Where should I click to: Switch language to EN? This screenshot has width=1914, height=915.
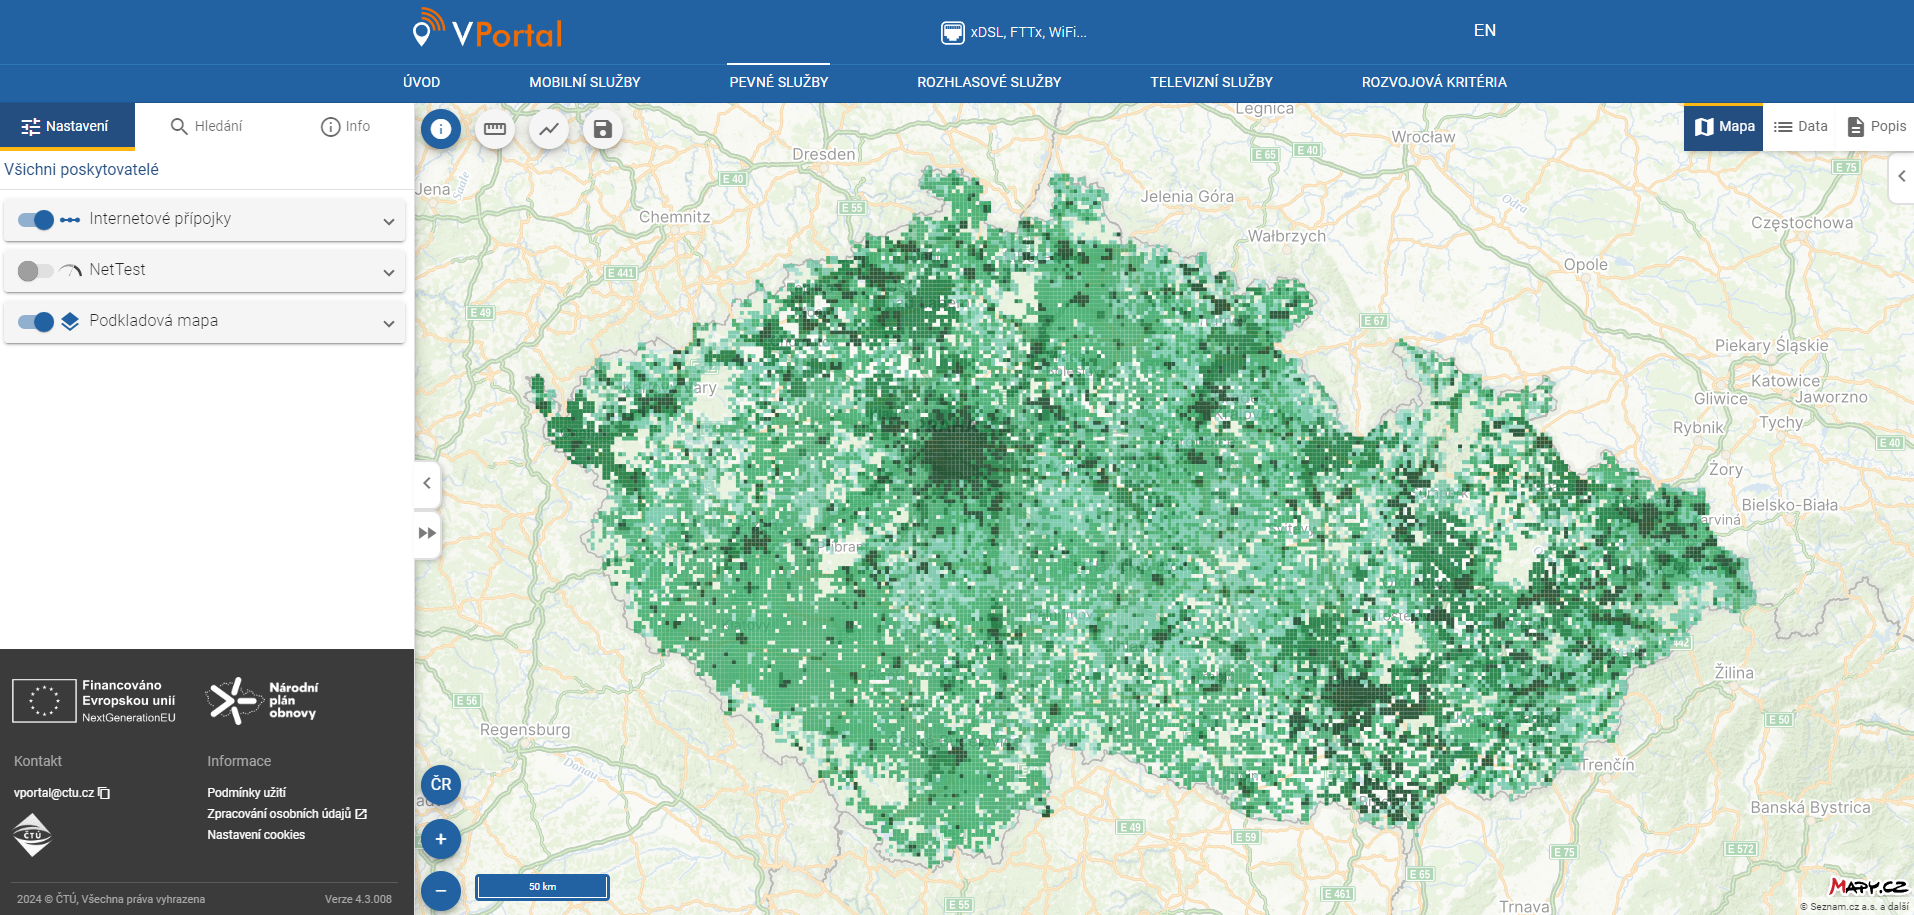tap(1484, 31)
